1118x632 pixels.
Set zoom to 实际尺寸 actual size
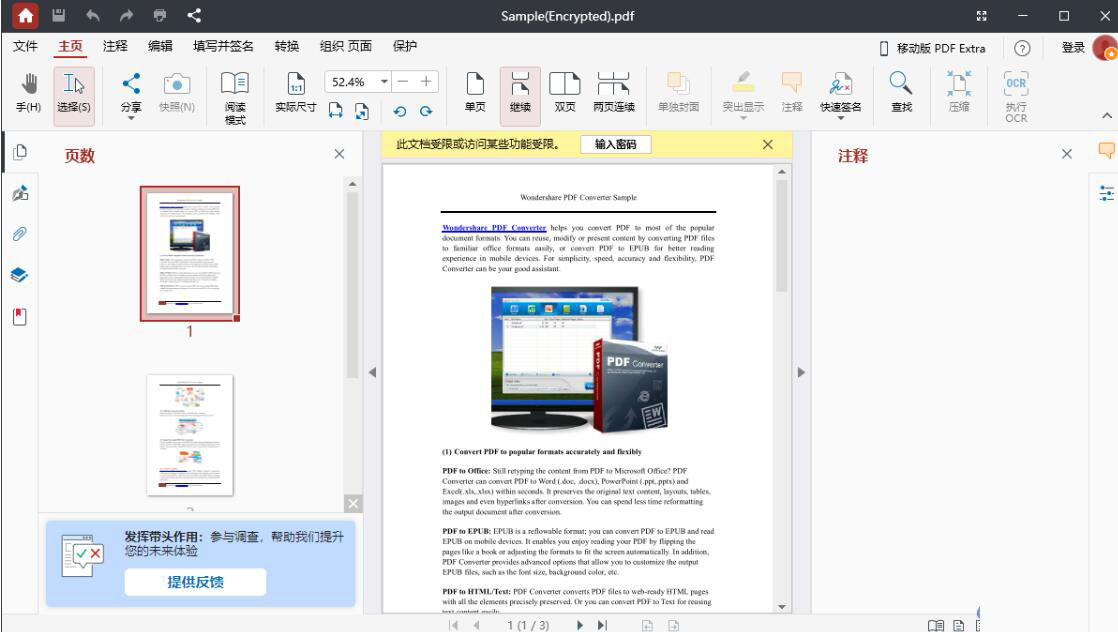pos(296,93)
